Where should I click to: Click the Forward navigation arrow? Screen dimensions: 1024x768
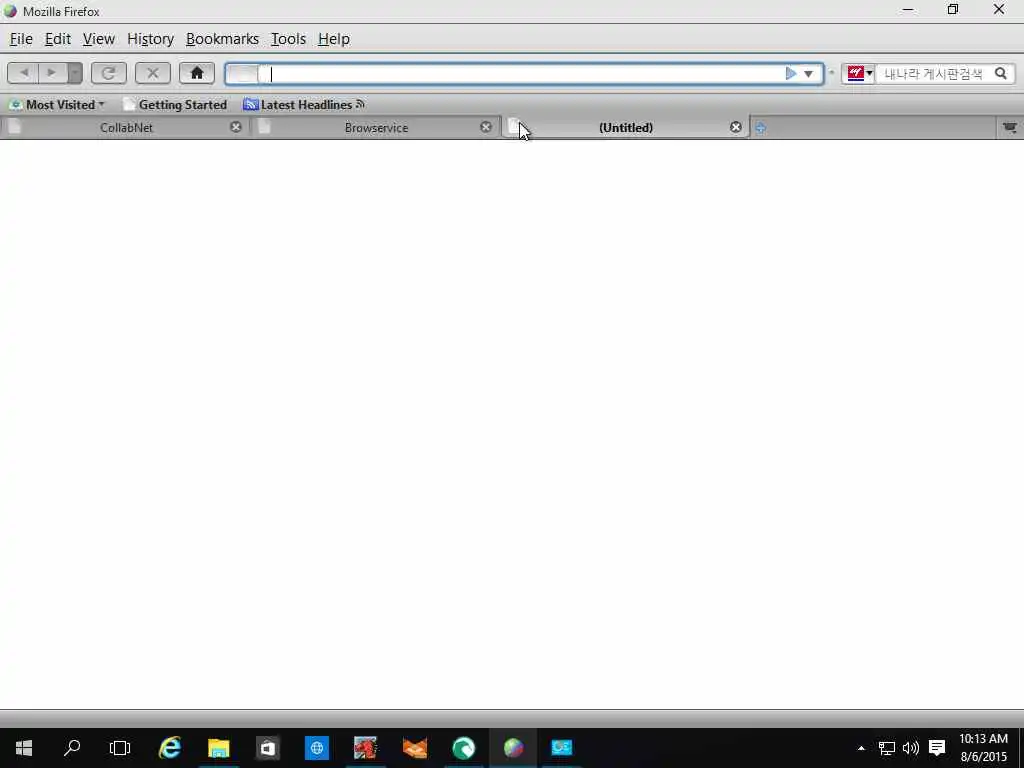point(52,73)
